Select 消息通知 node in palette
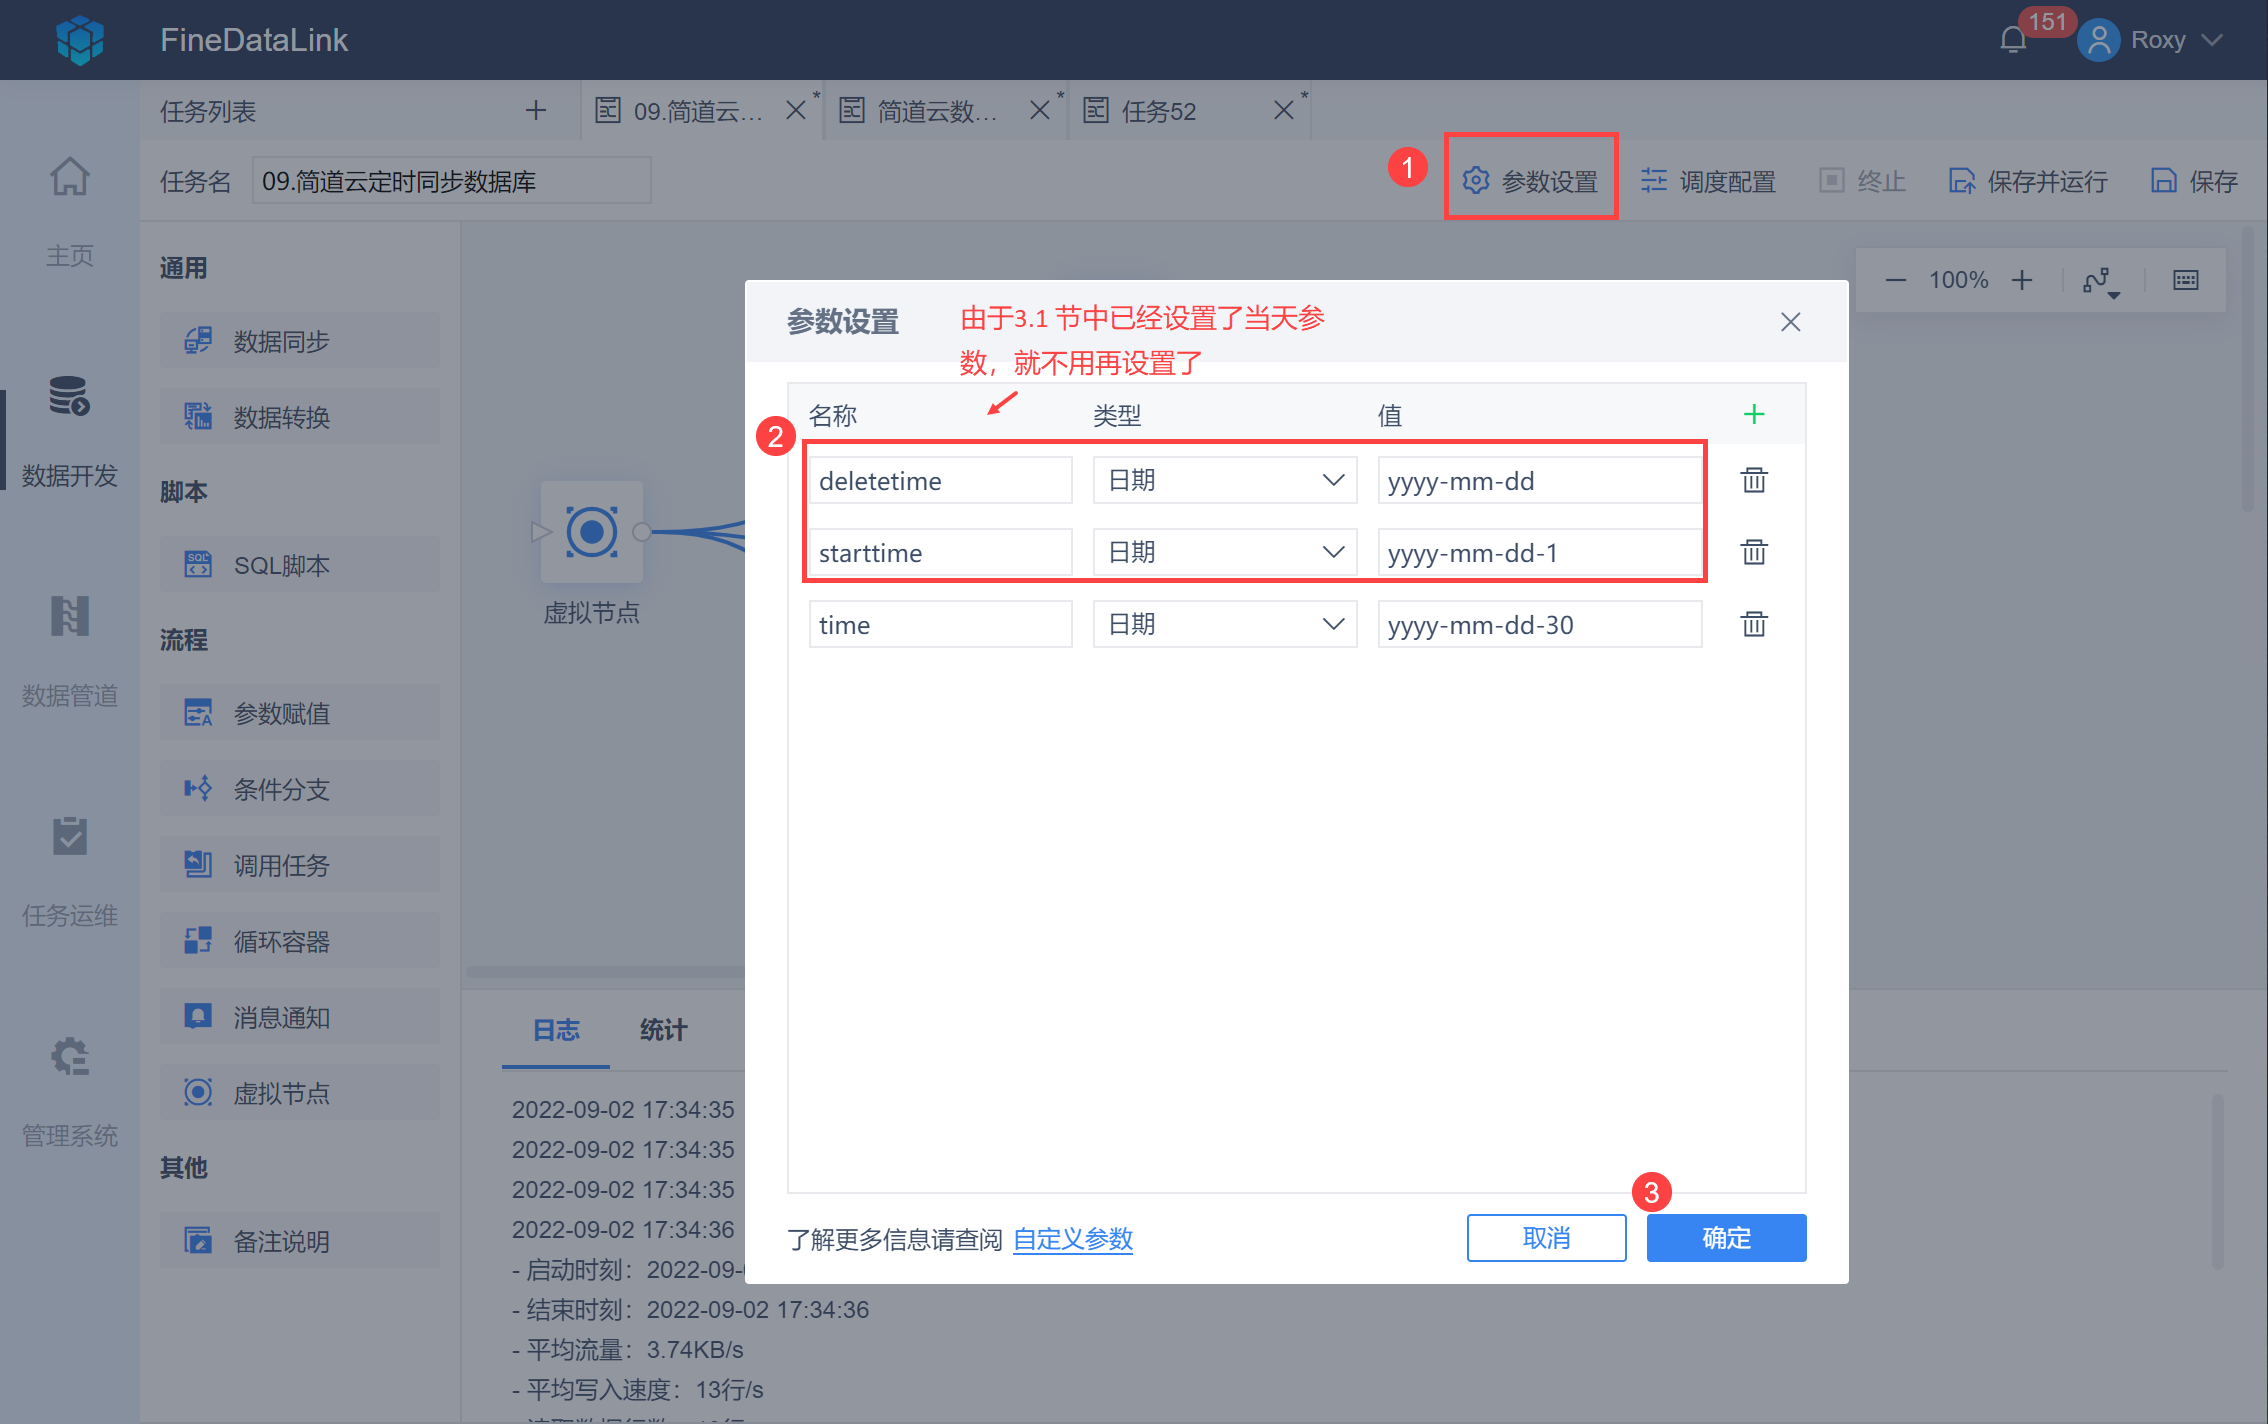Viewport: 2268px width, 1424px height. (x=300, y=1017)
